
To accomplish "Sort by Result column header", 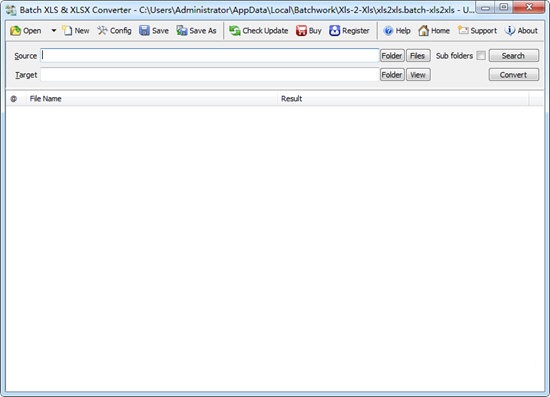I will pyautogui.click(x=403, y=99).
